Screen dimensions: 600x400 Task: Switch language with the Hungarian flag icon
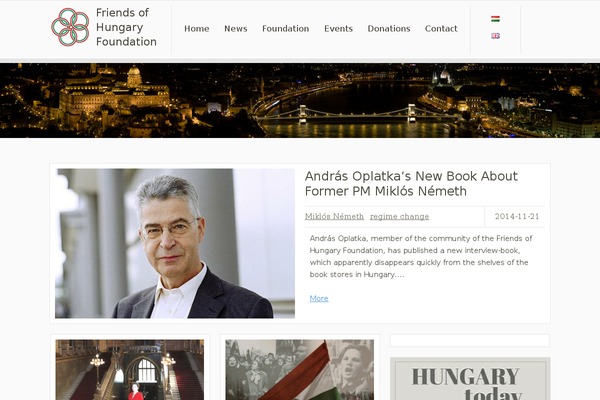(x=495, y=19)
